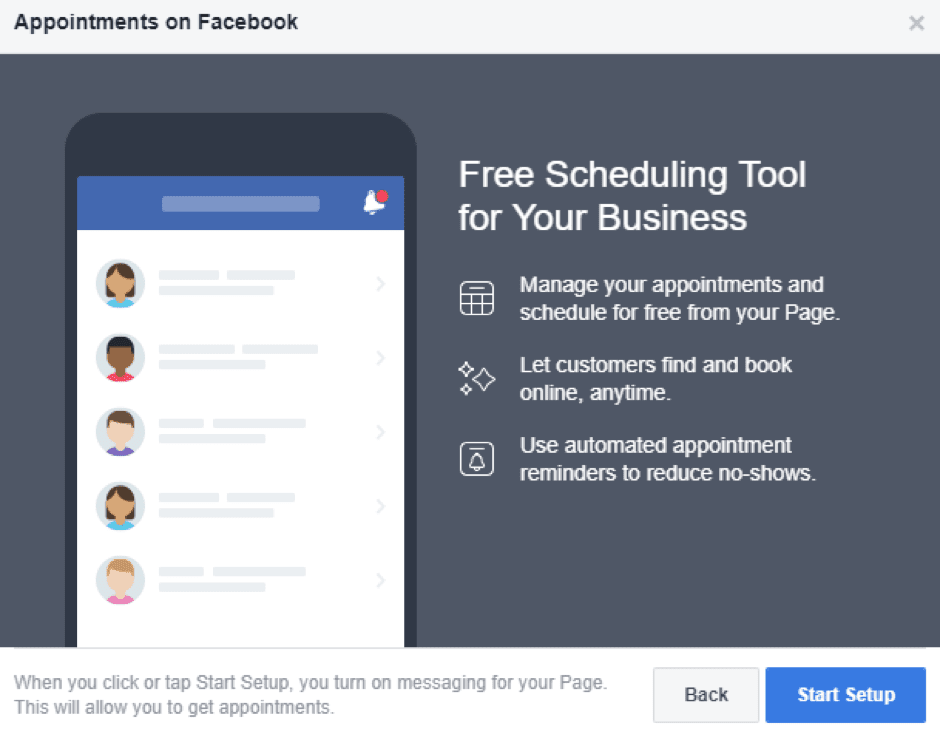
Task: Expand the first contact row chevron
Action: tap(380, 284)
